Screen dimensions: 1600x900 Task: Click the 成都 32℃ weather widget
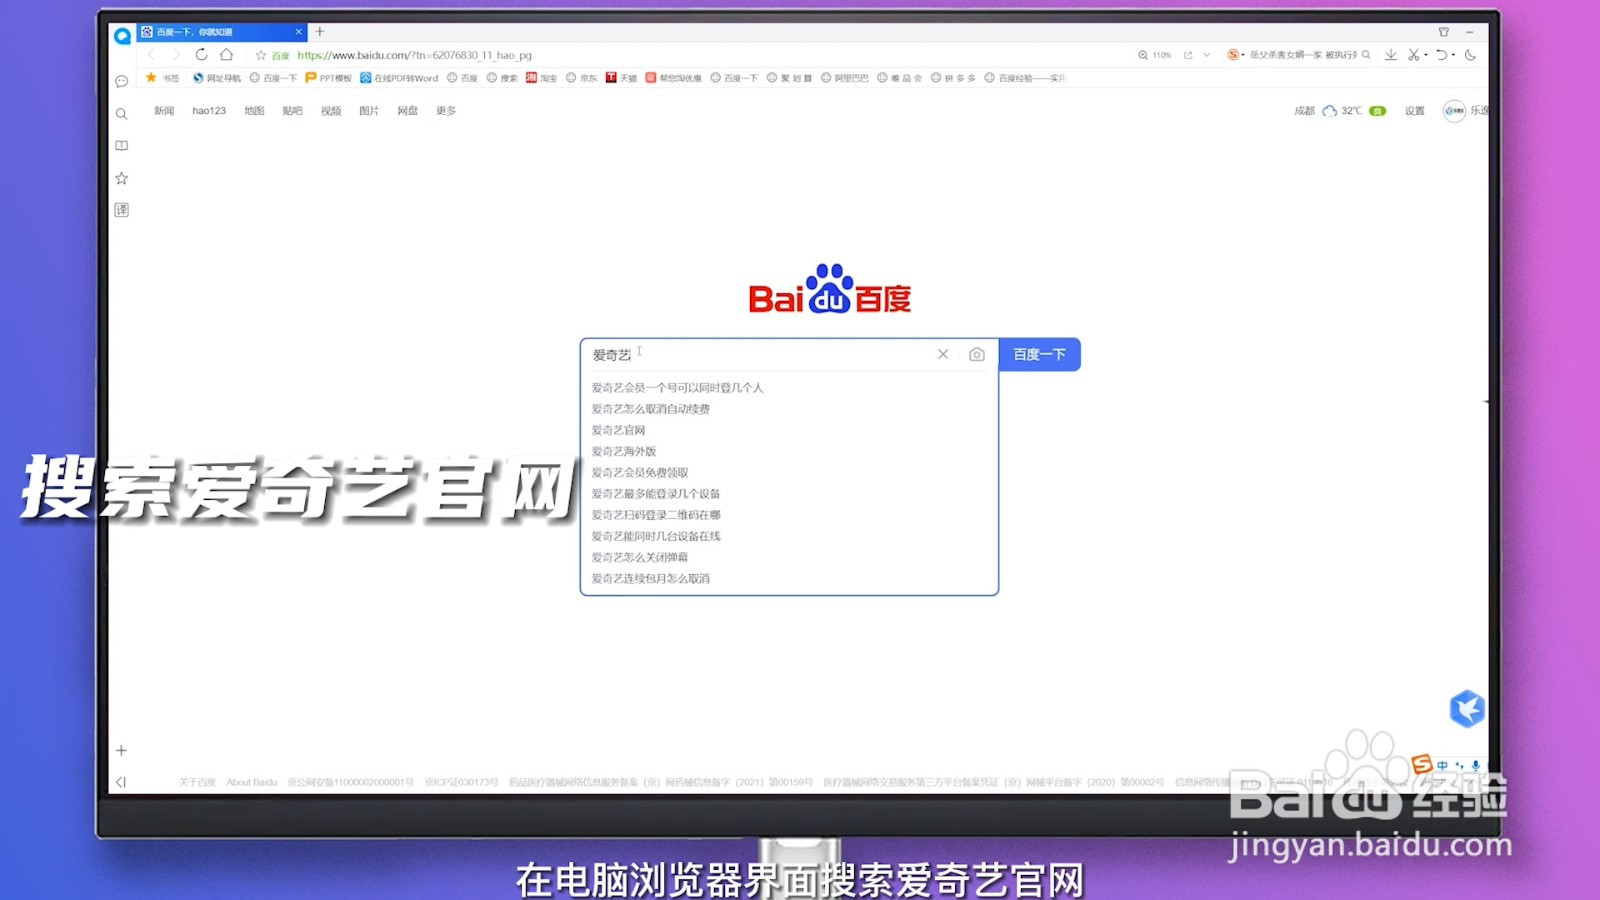[x=1340, y=111]
